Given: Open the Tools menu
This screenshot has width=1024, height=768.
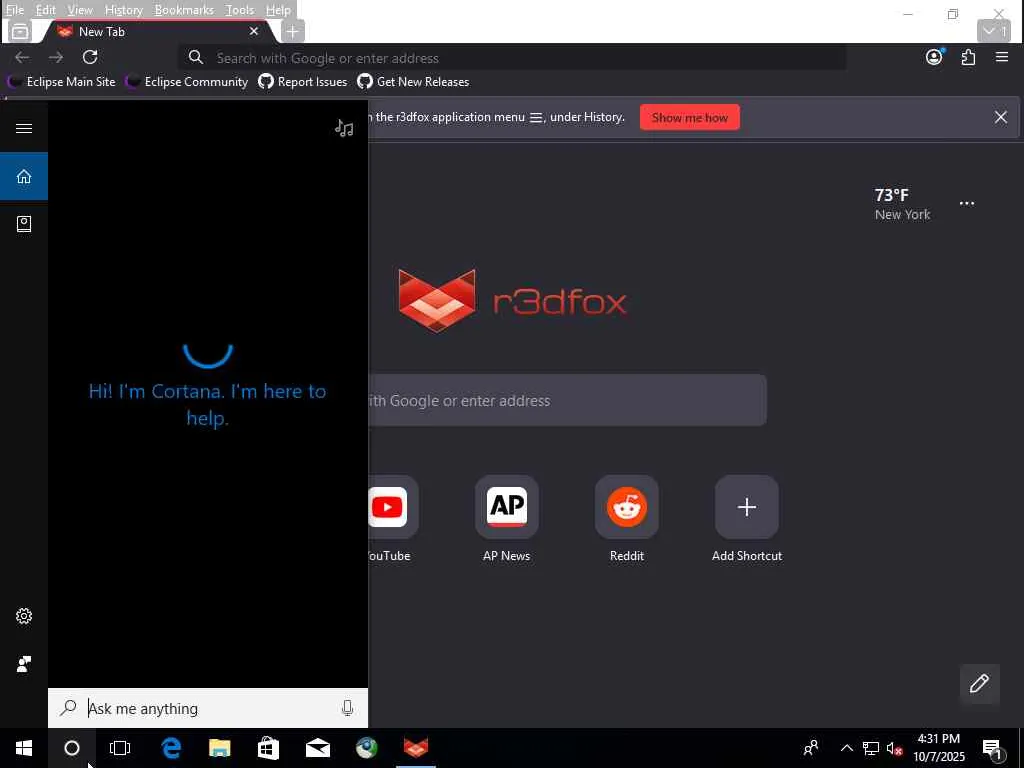Looking at the screenshot, I should coord(240,10).
